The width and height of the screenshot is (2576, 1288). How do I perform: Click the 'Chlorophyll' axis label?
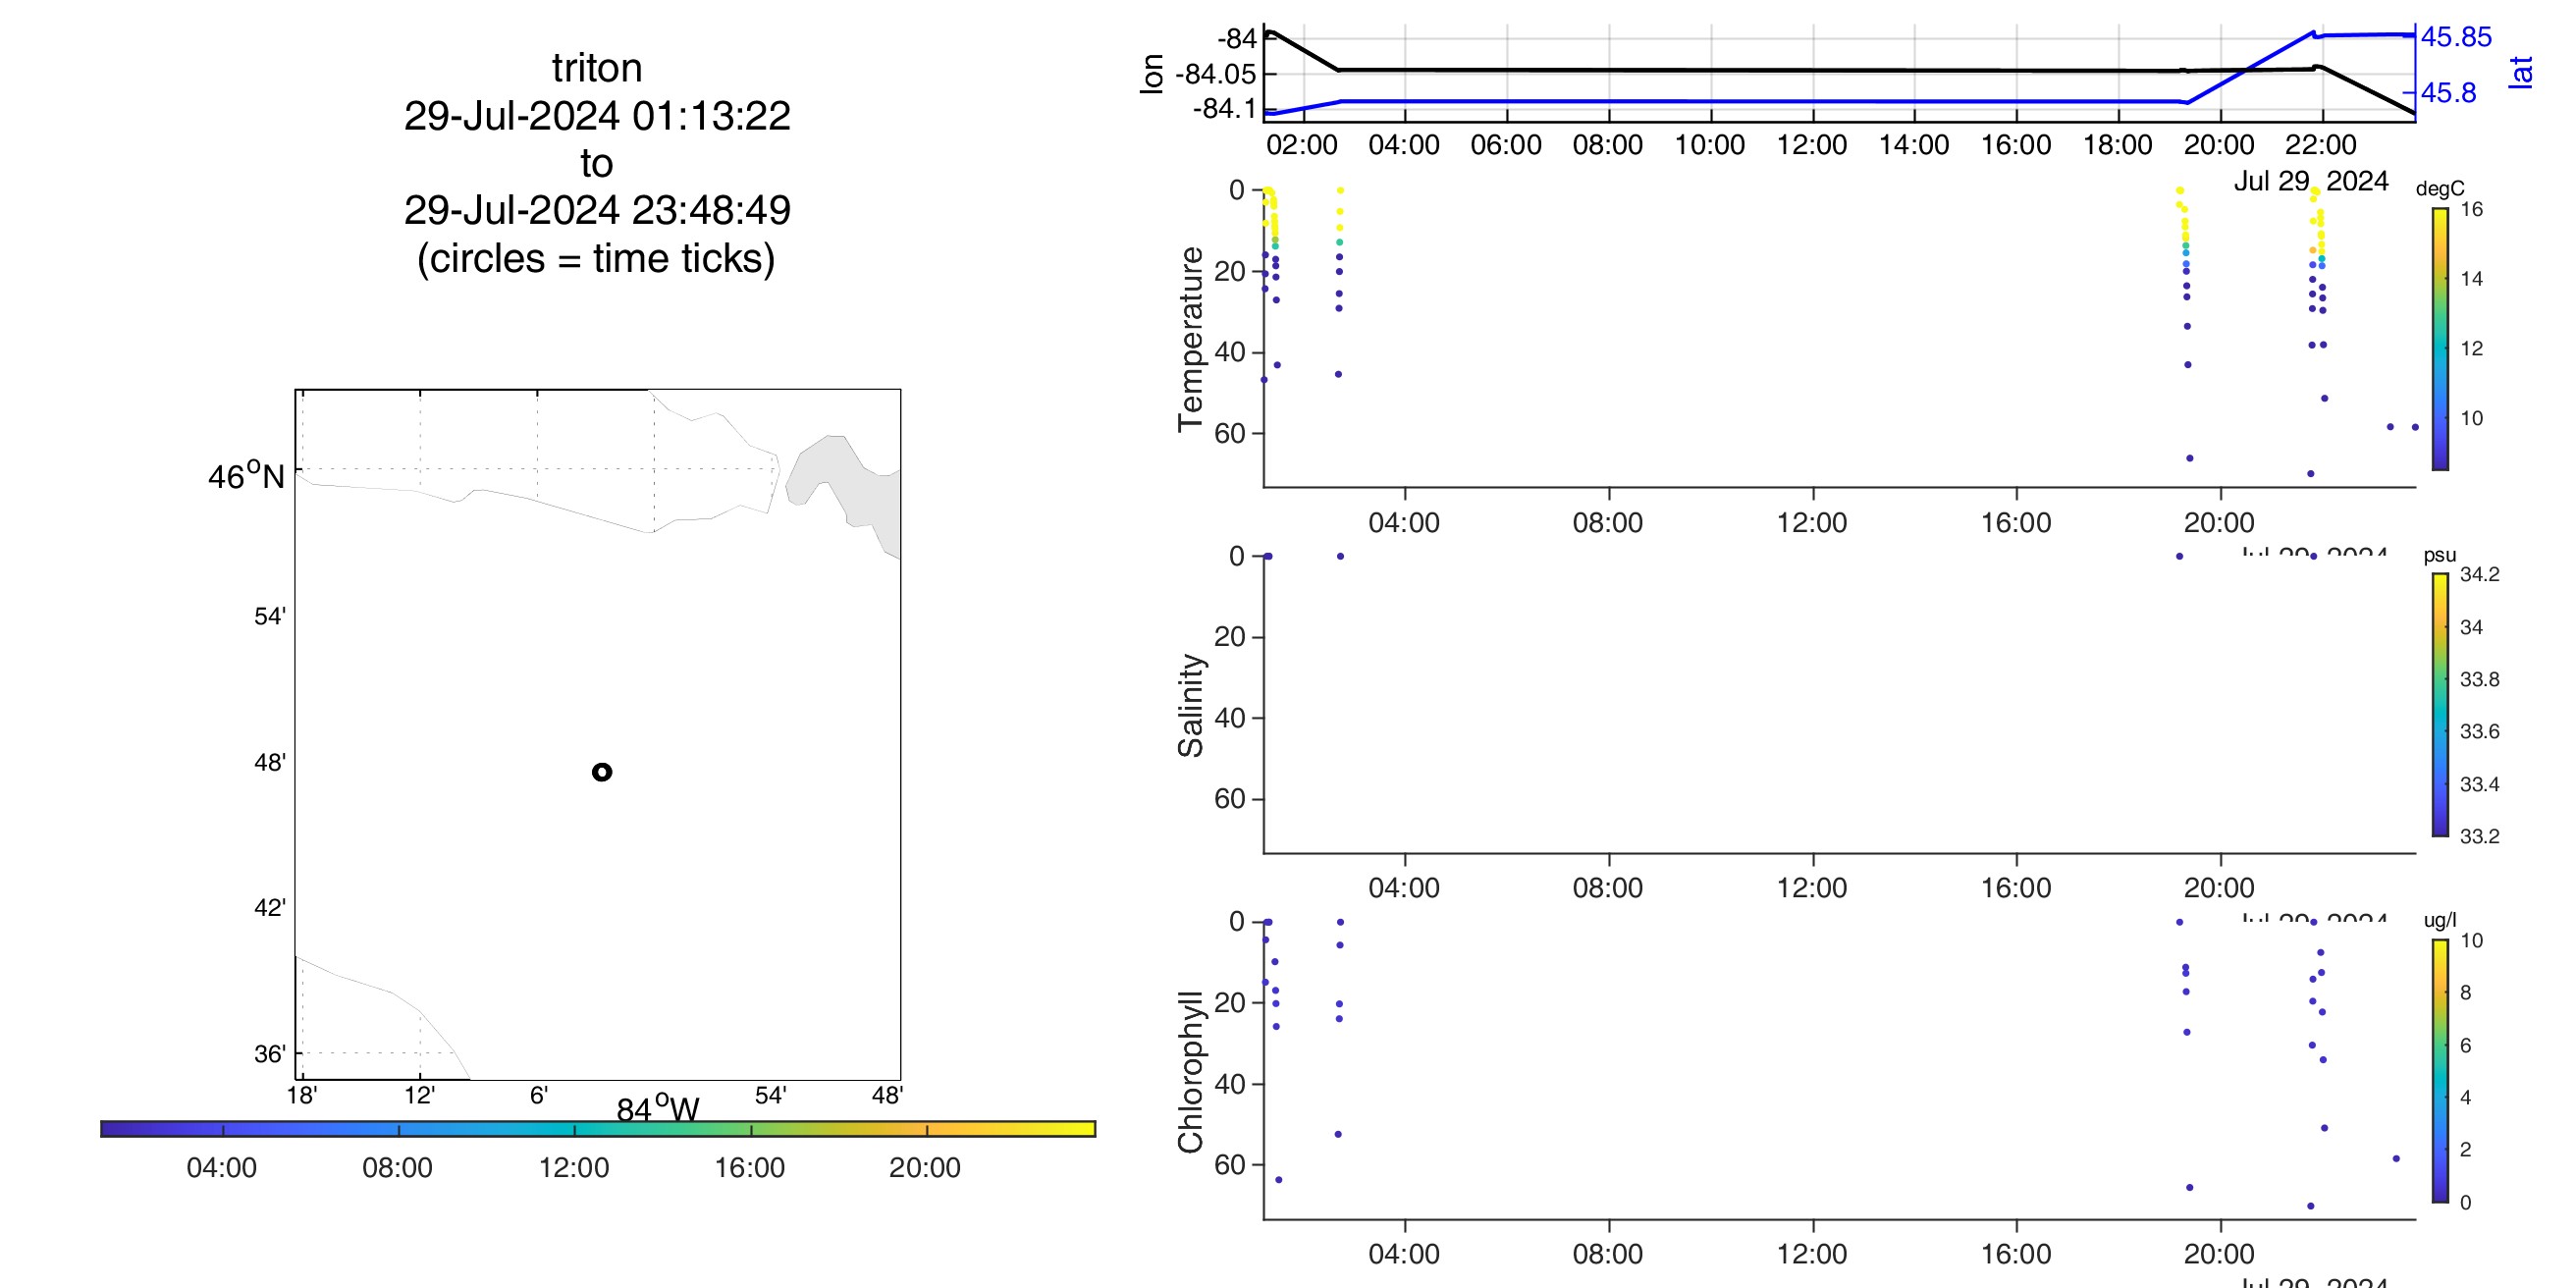(x=1190, y=1072)
